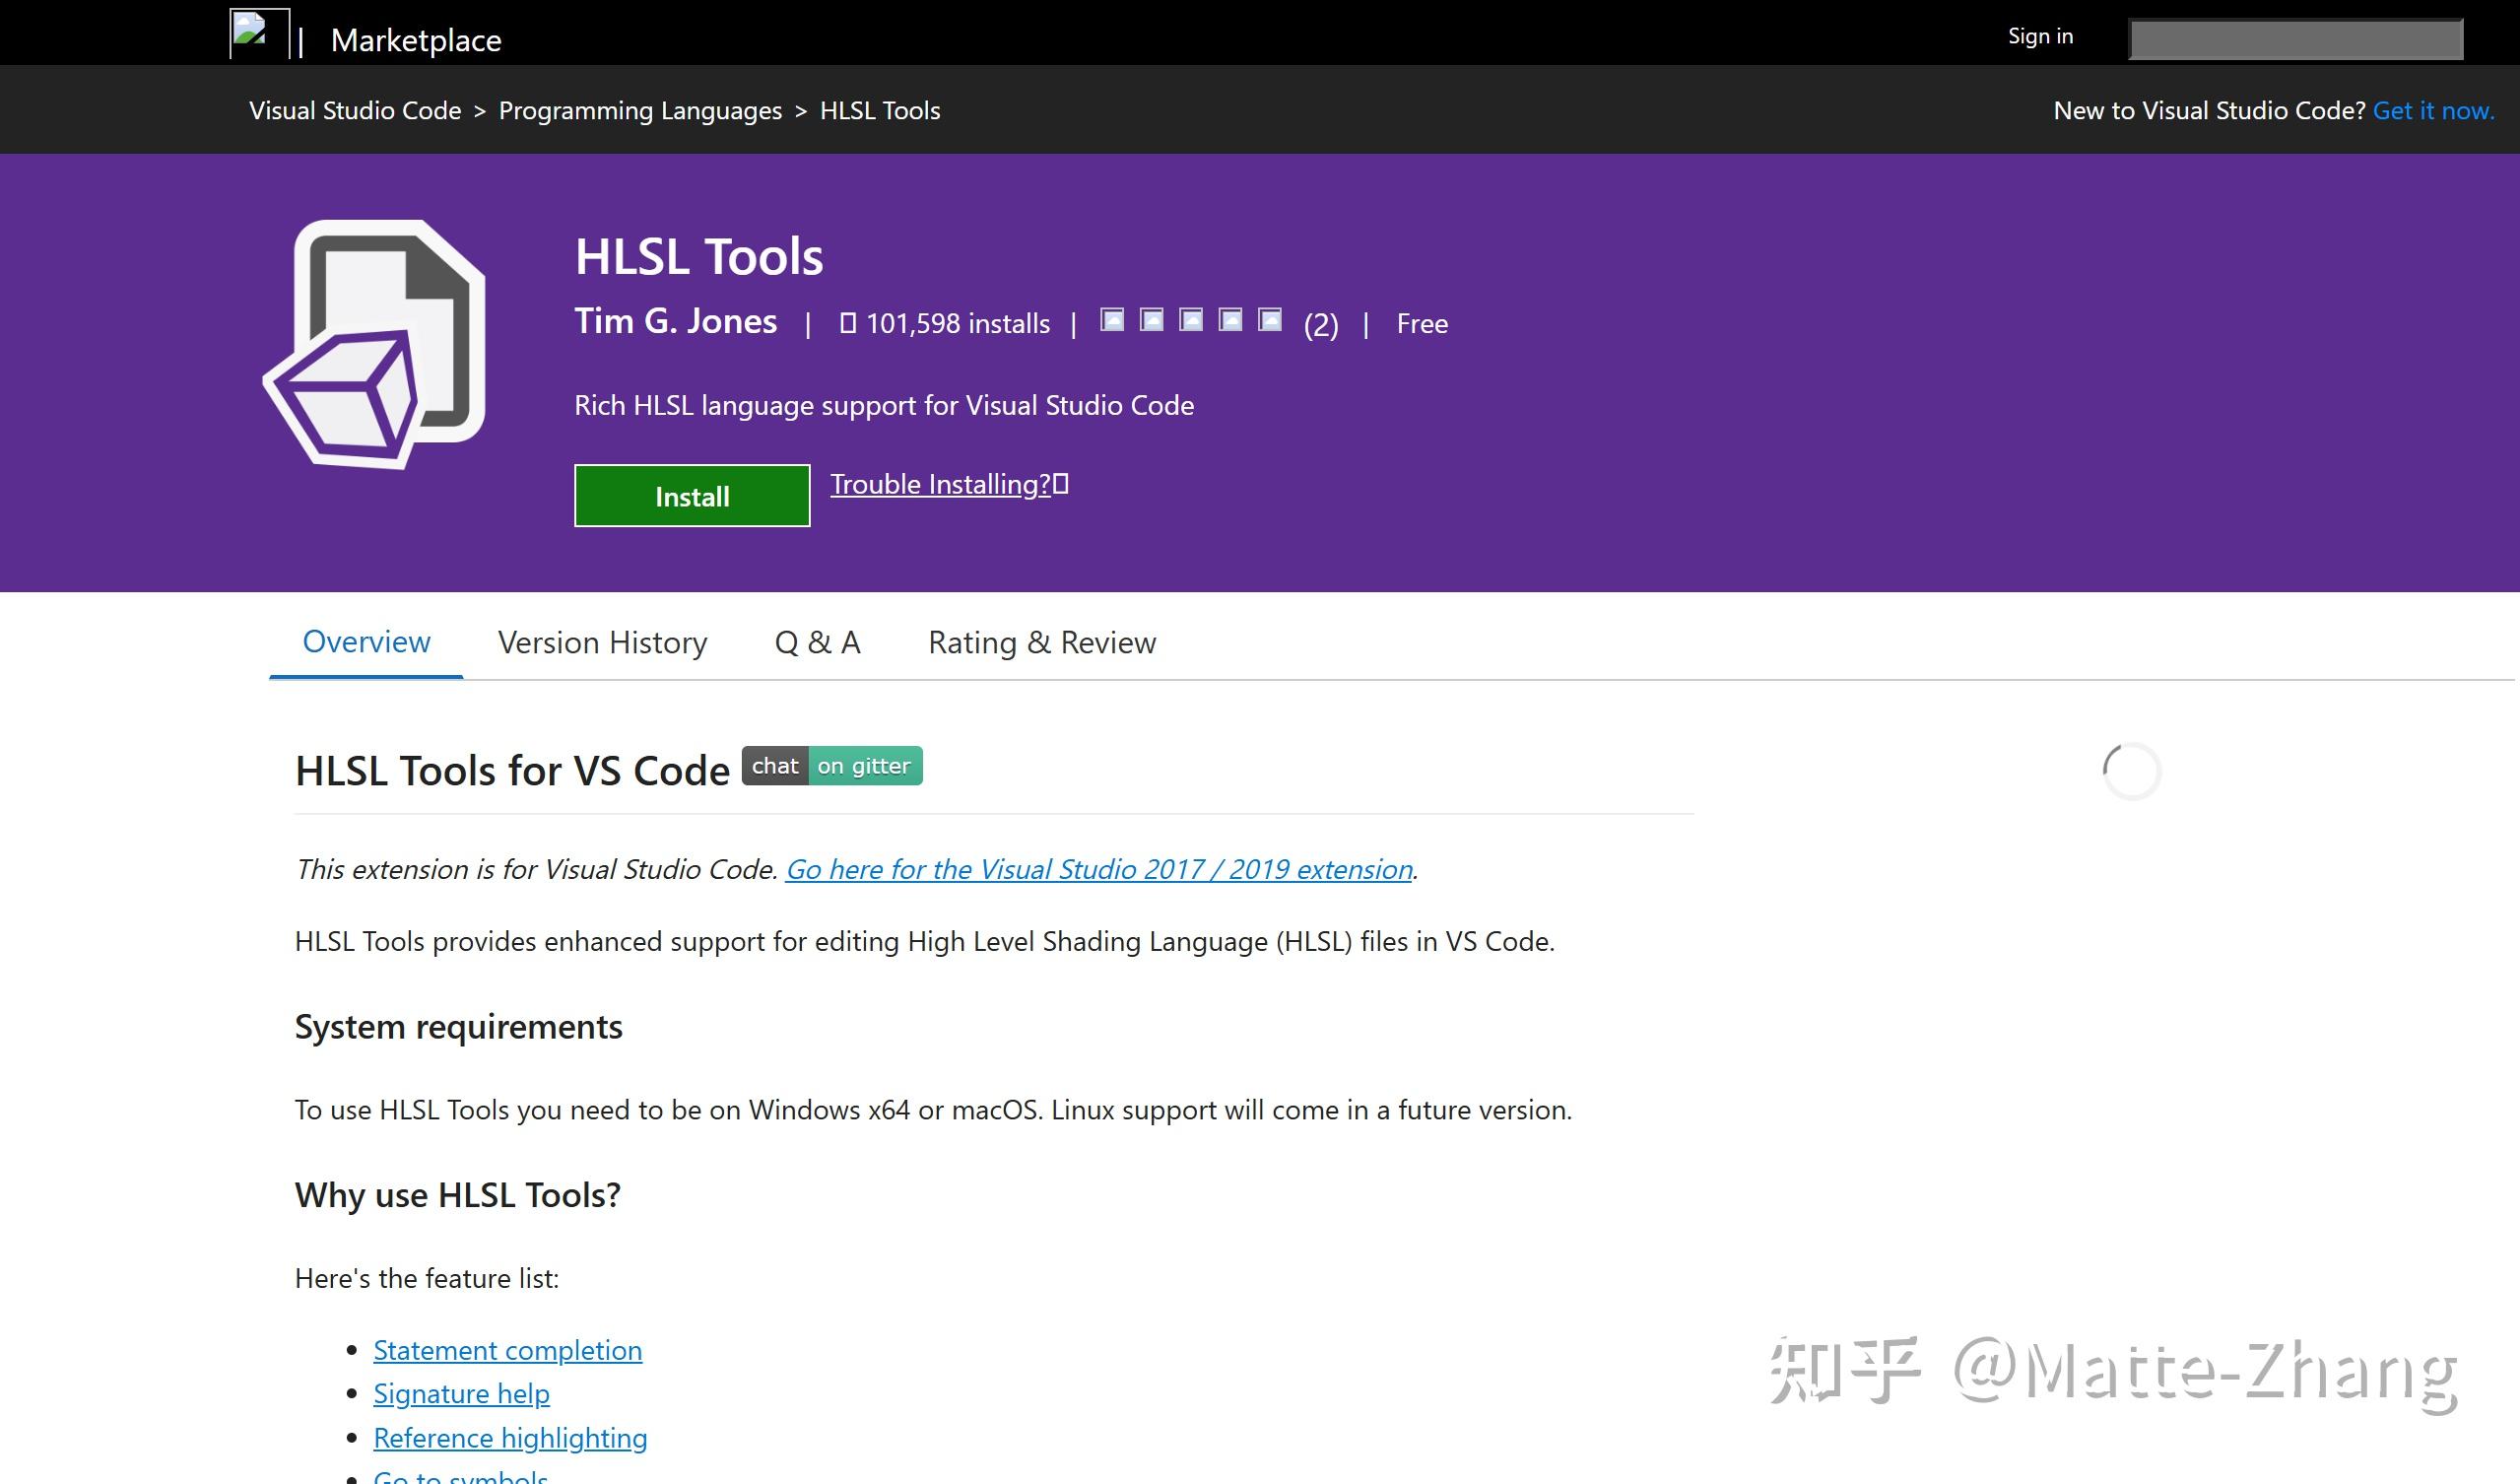Click the search field in the header
This screenshot has height=1484, width=2520.
point(2295,40)
